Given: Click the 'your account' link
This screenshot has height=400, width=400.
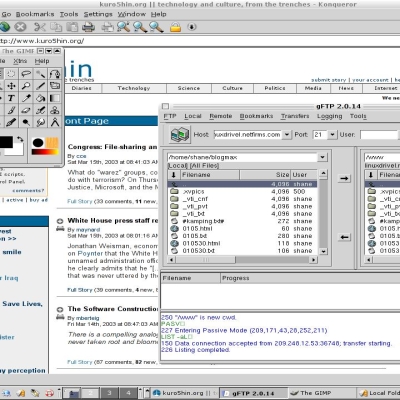Looking at the screenshot, I should pos(370,80).
